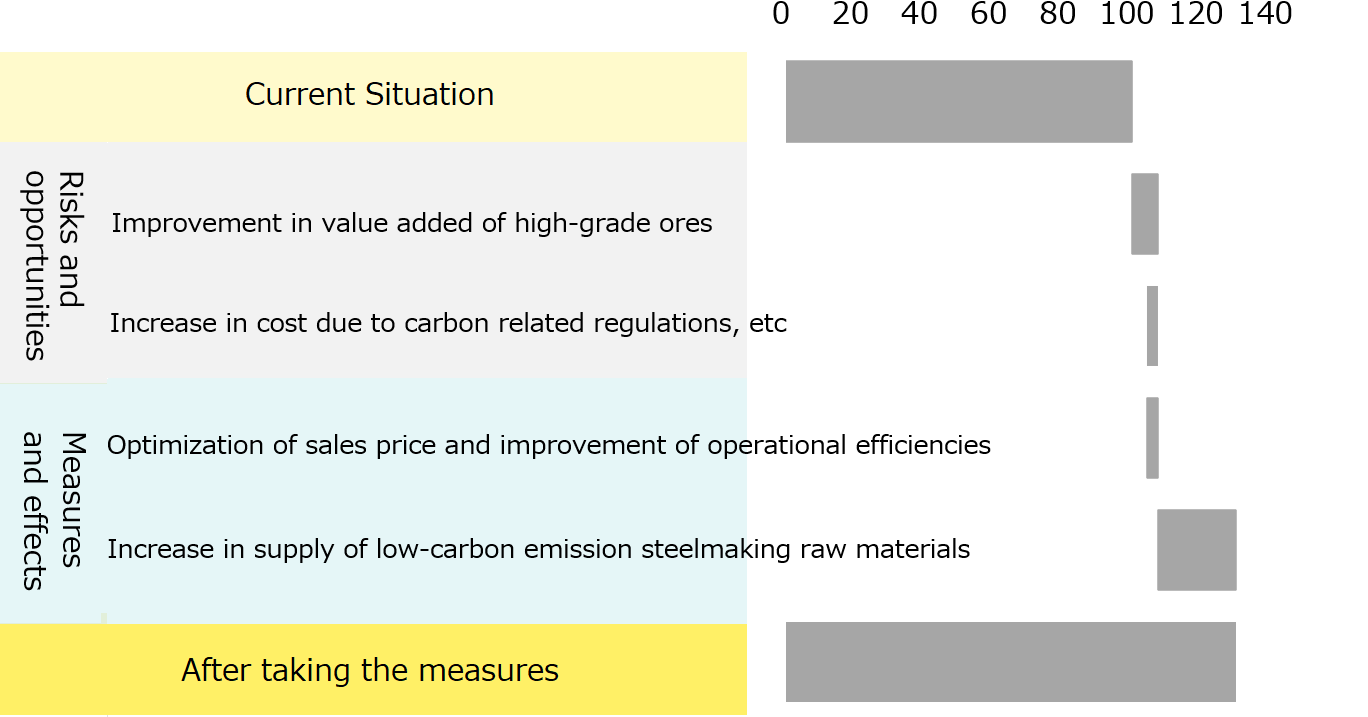Click axis tick label 60
Screen dimensions: 1368x717
988,14
